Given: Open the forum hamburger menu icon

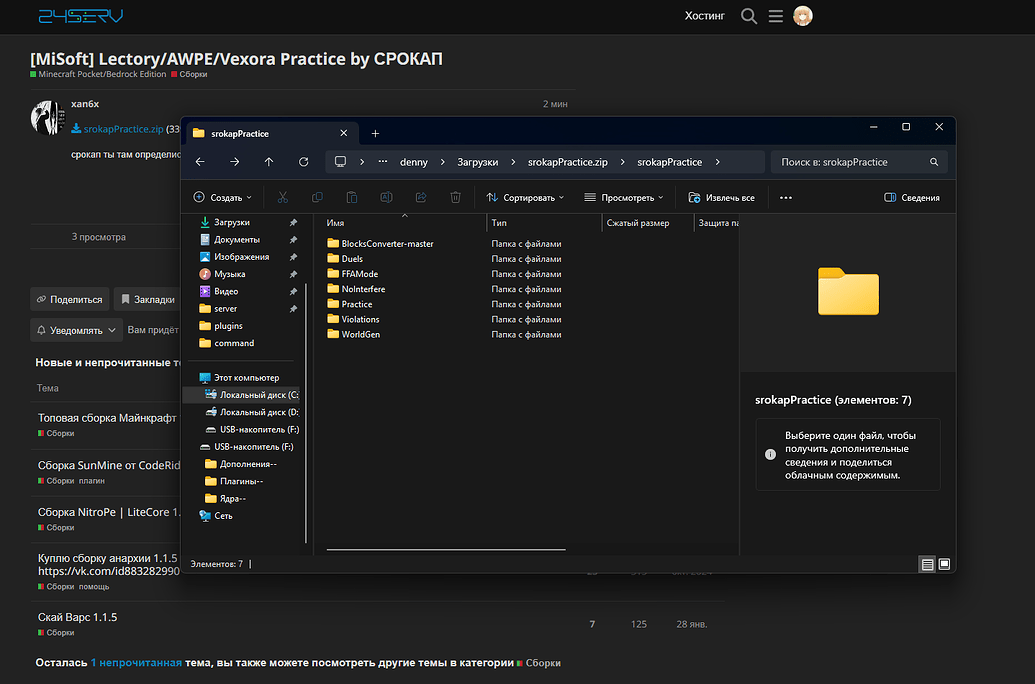Looking at the screenshot, I should 775,16.
